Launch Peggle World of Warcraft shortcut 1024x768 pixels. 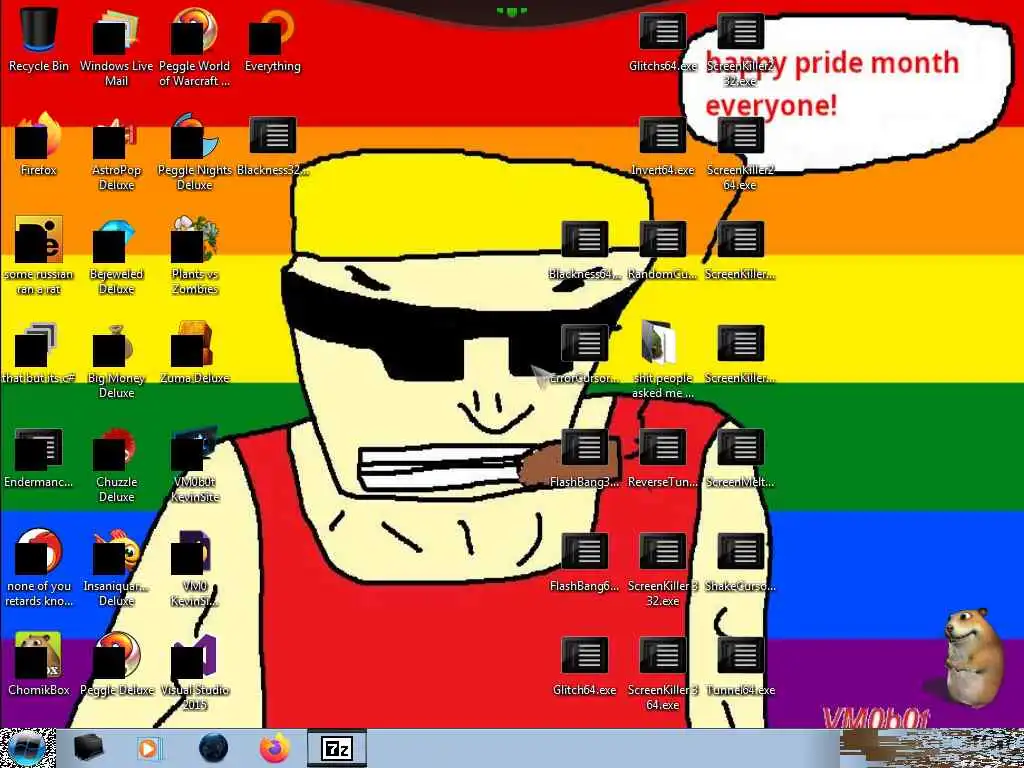tap(195, 47)
